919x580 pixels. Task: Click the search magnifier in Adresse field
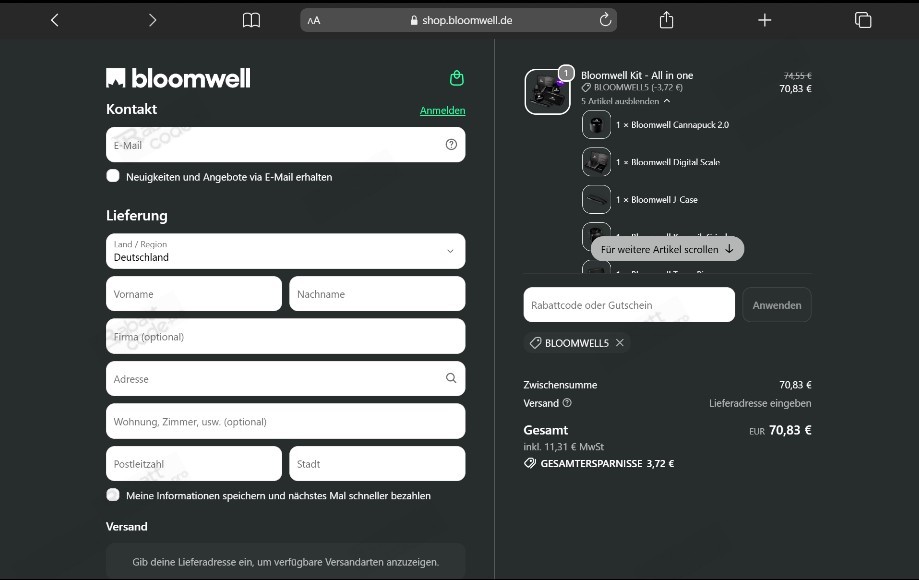pos(451,378)
